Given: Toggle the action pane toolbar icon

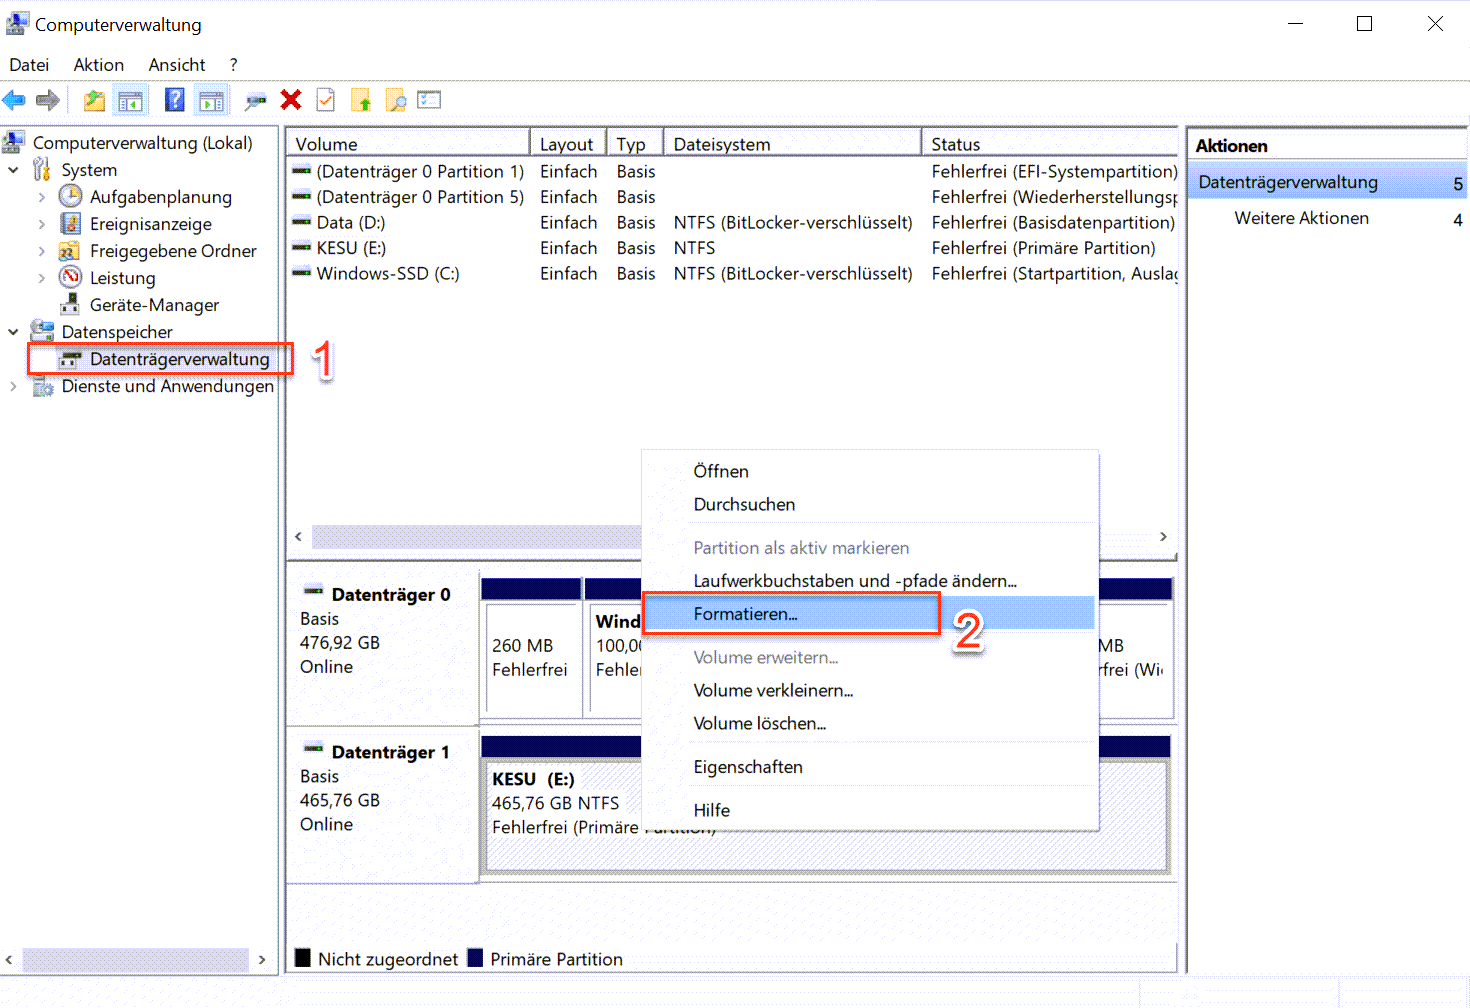Looking at the screenshot, I should 211,100.
